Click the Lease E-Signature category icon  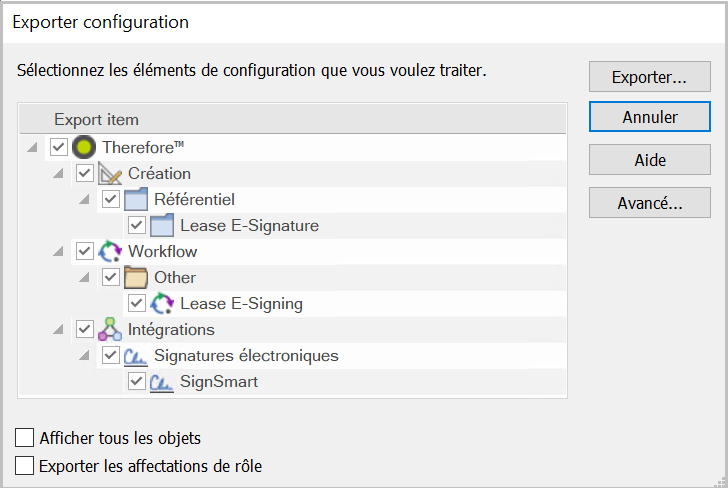(x=162, y=225)
